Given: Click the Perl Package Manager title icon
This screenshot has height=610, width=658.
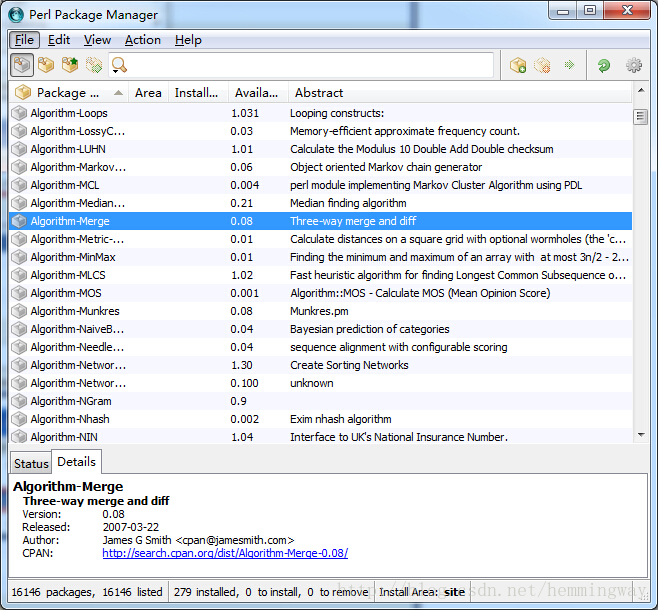Looking at the screenshot, I should click(x=16, y=15).
